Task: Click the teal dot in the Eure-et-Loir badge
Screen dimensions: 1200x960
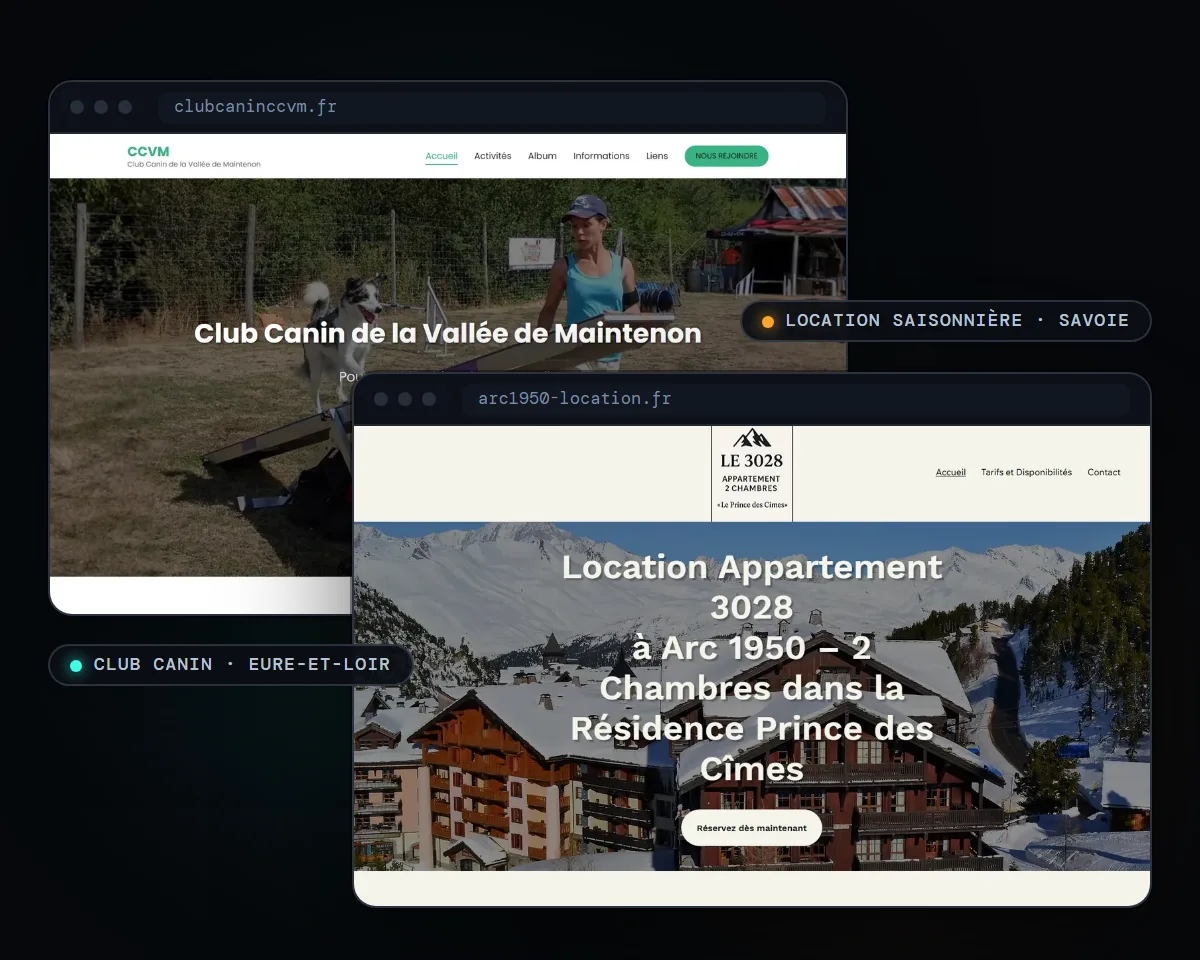Action: point(76,666)
